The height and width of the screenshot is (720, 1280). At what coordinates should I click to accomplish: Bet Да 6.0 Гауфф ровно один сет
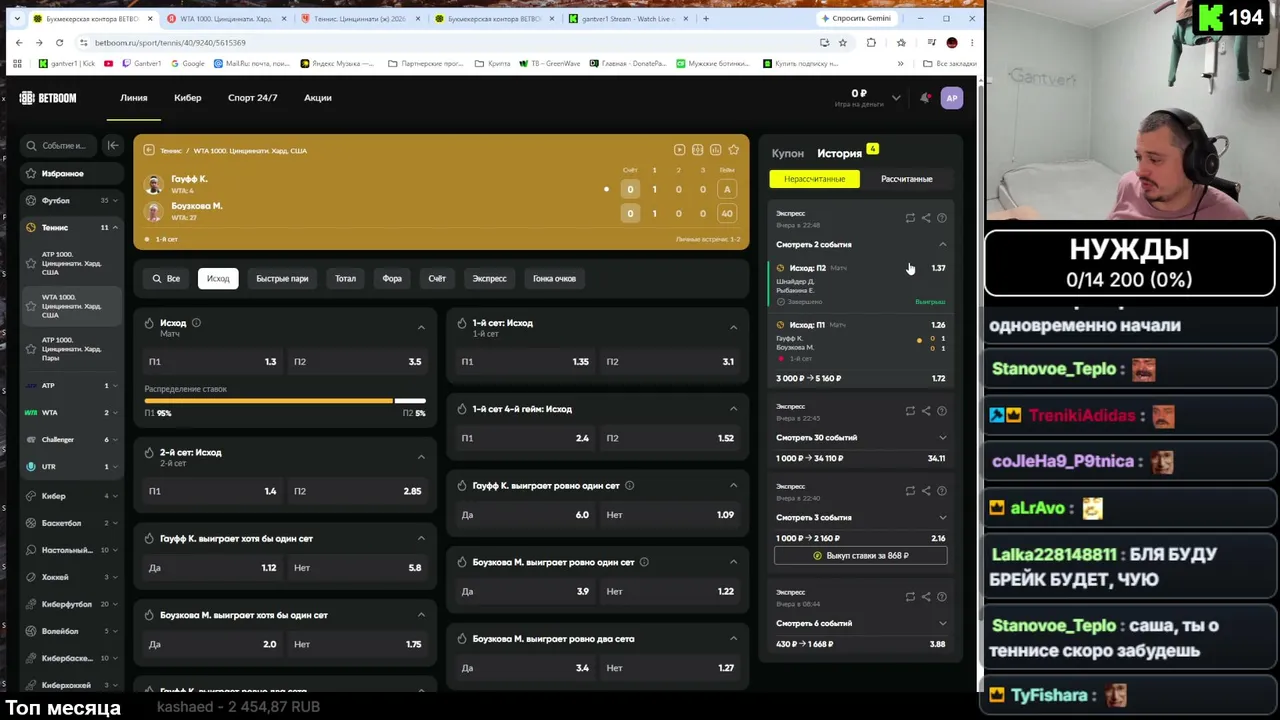tap(525, 515)
